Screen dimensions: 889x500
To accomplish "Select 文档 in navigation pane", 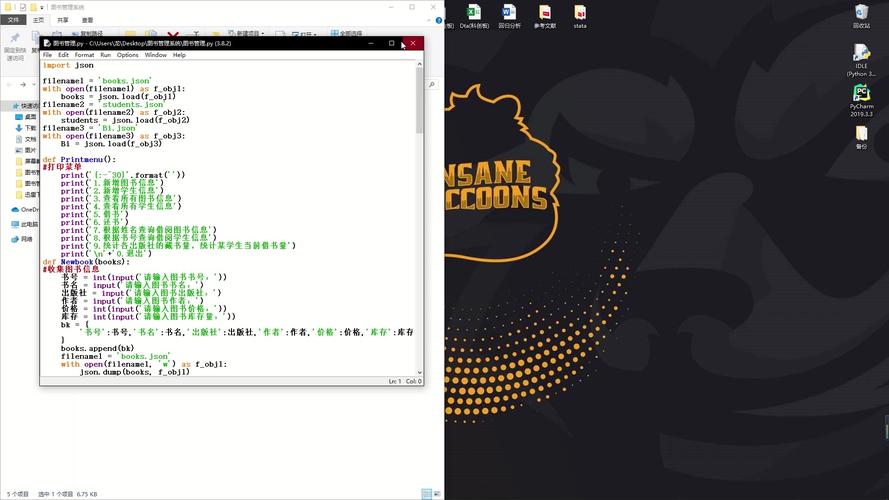I will coord(26,139).
